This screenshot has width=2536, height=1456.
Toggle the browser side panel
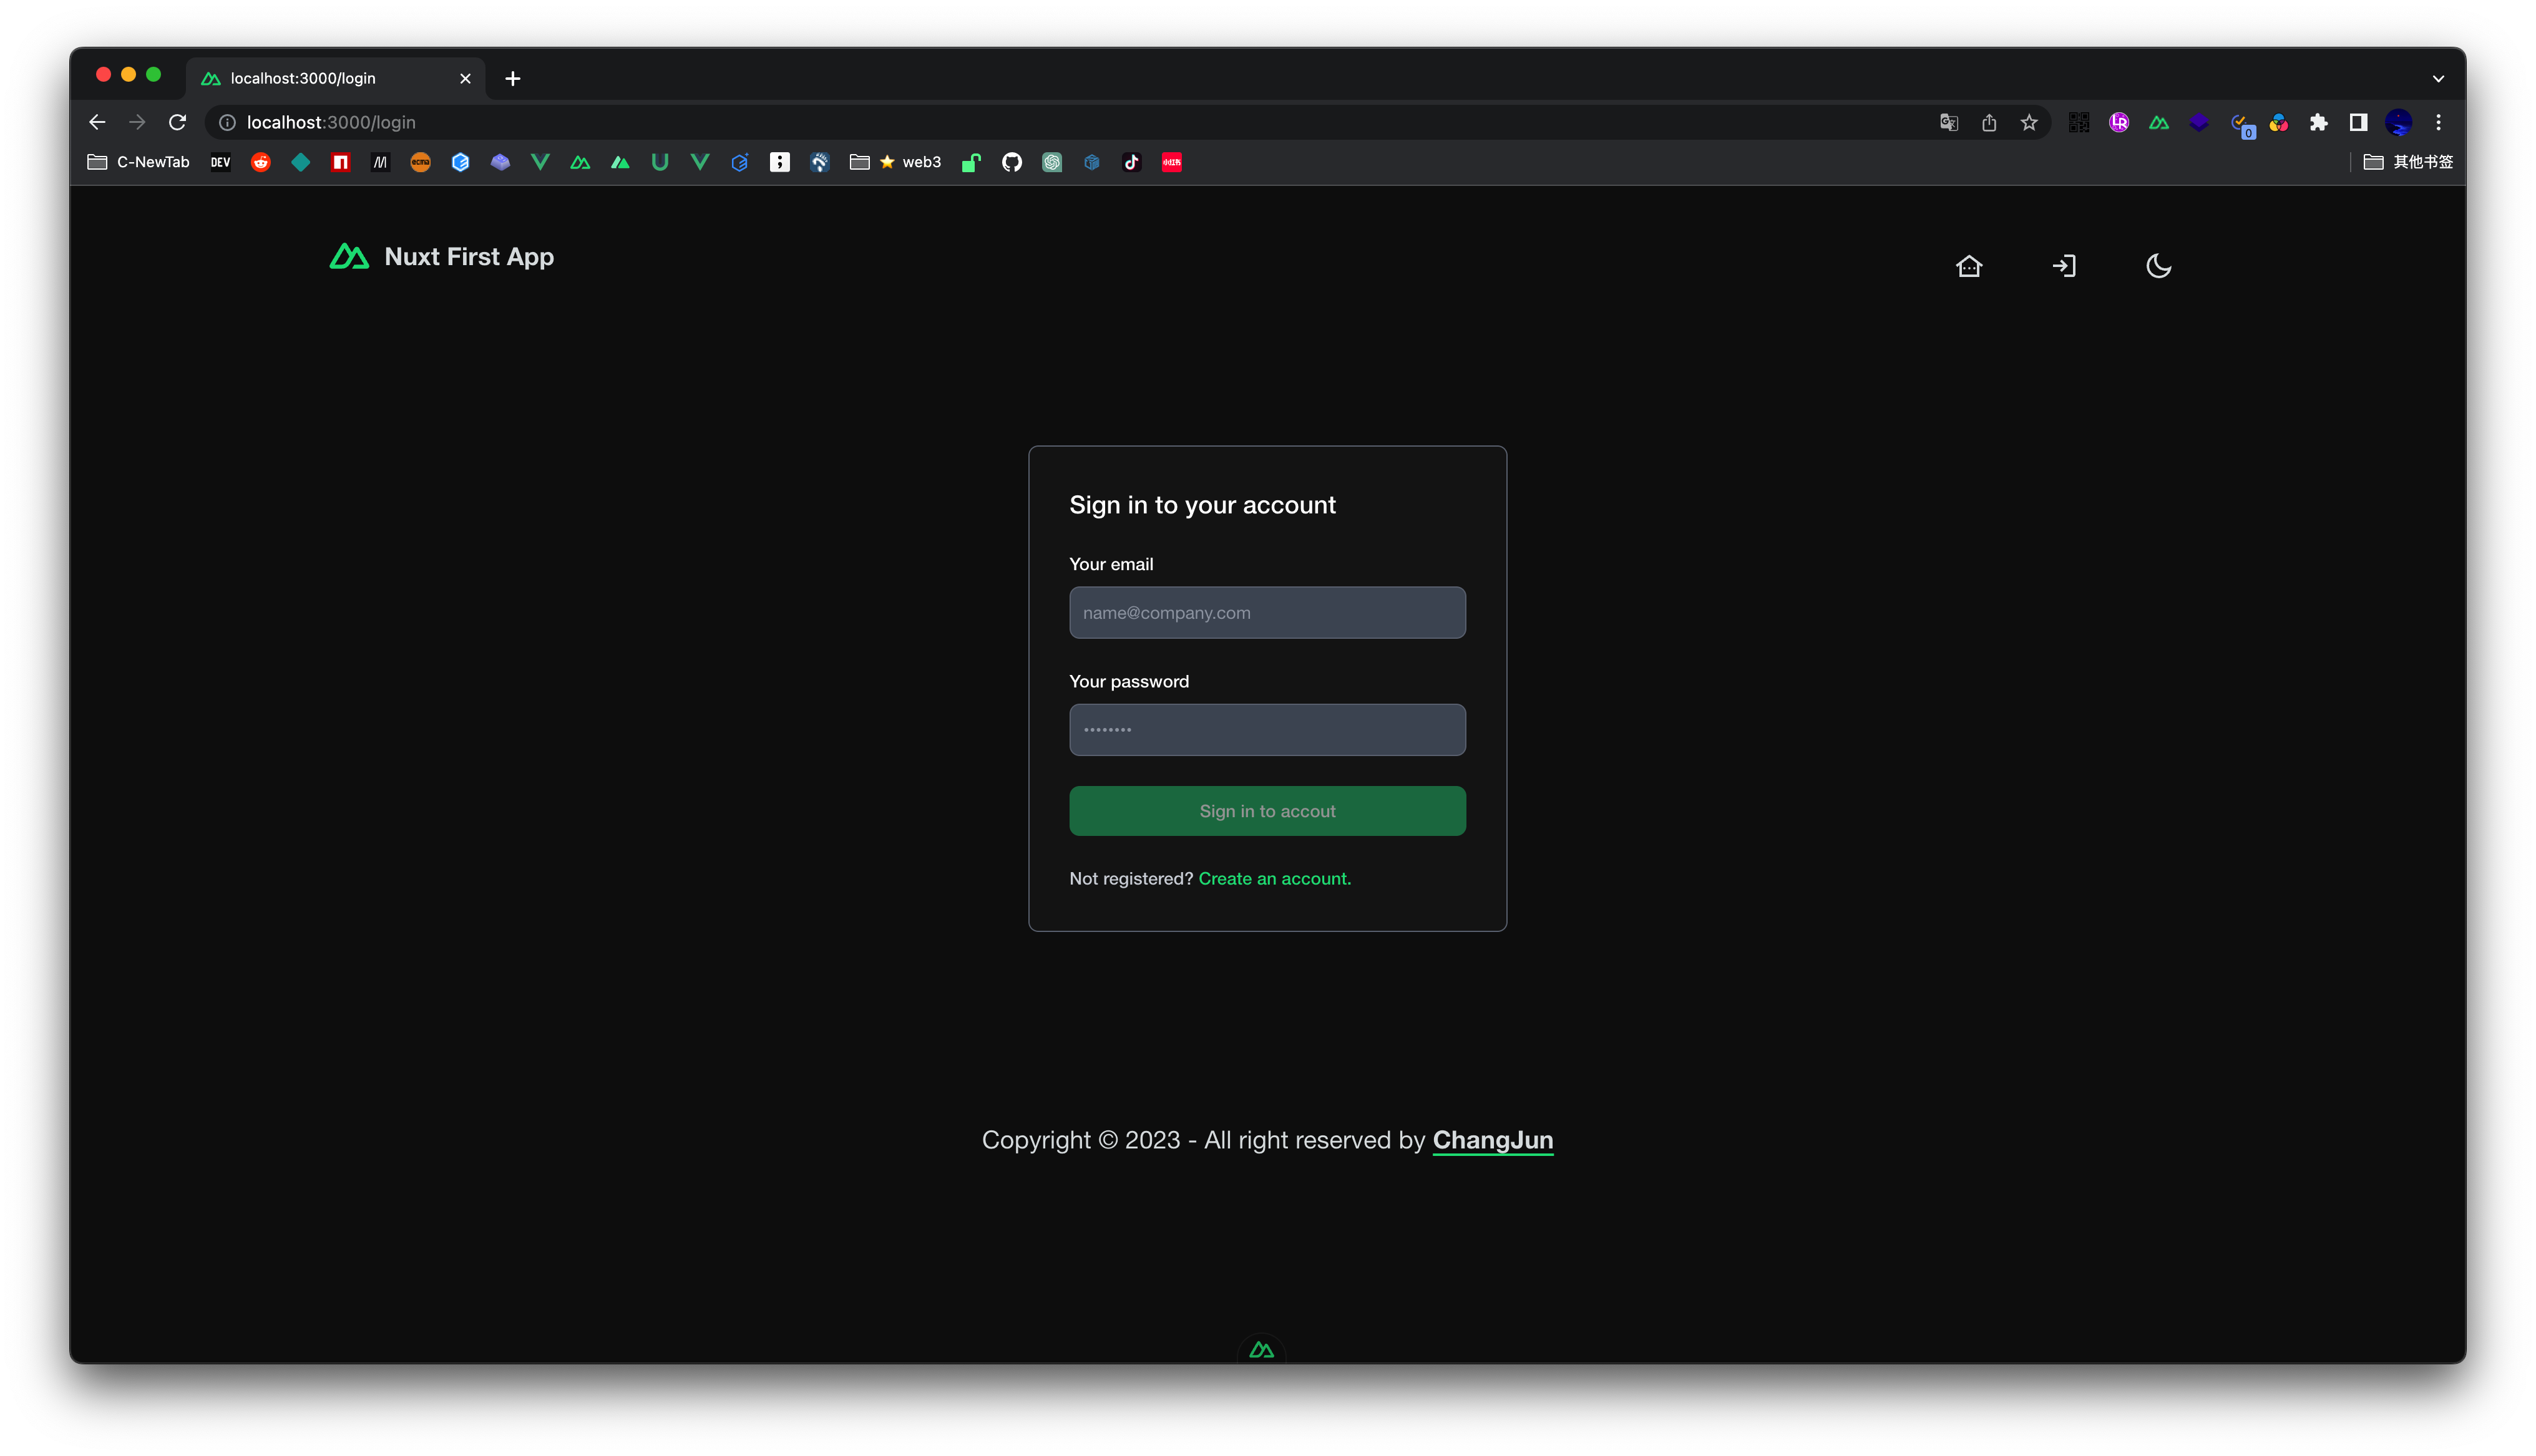tap(2358, 122)
